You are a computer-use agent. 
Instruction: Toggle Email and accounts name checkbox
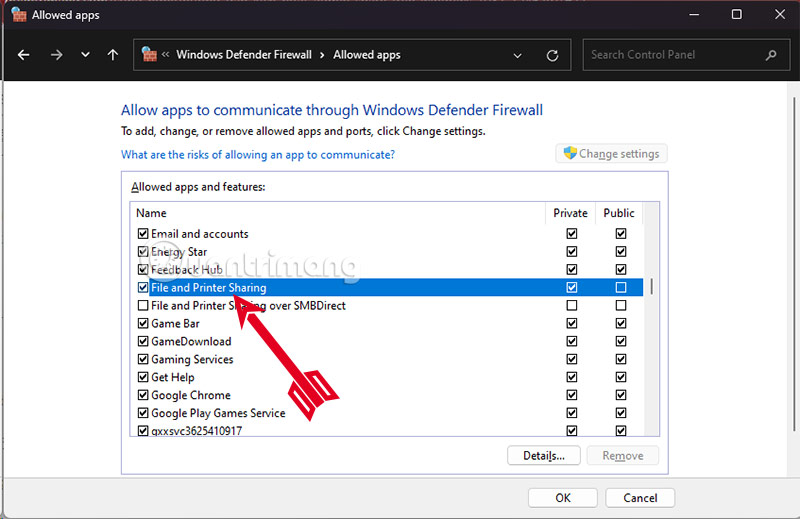click(143, 234)
